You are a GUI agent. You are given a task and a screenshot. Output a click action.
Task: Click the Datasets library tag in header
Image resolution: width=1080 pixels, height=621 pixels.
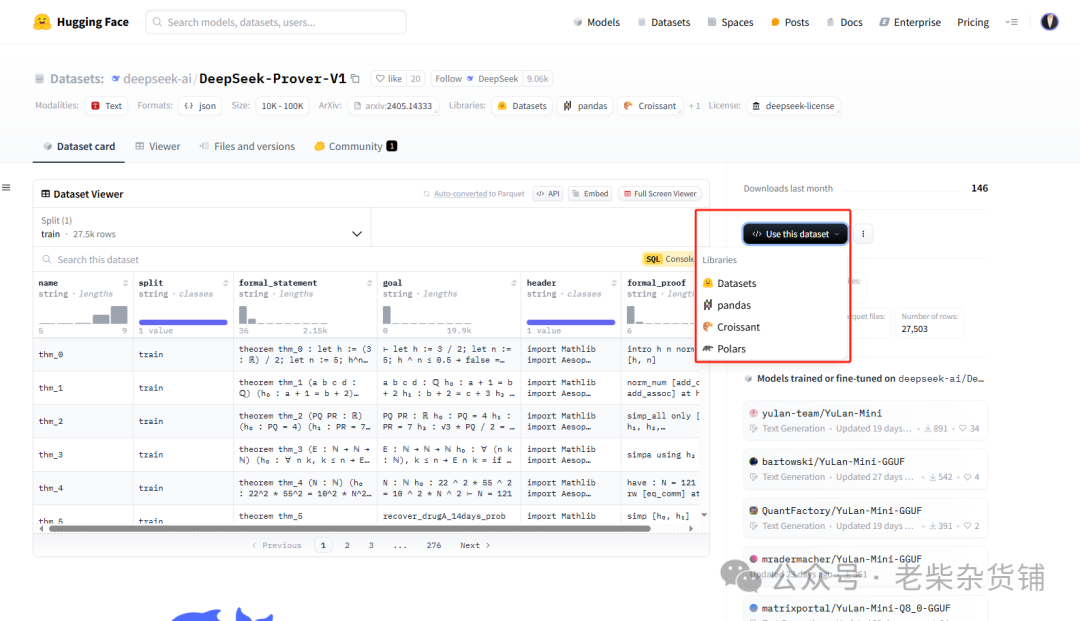[x=522, y=105]
